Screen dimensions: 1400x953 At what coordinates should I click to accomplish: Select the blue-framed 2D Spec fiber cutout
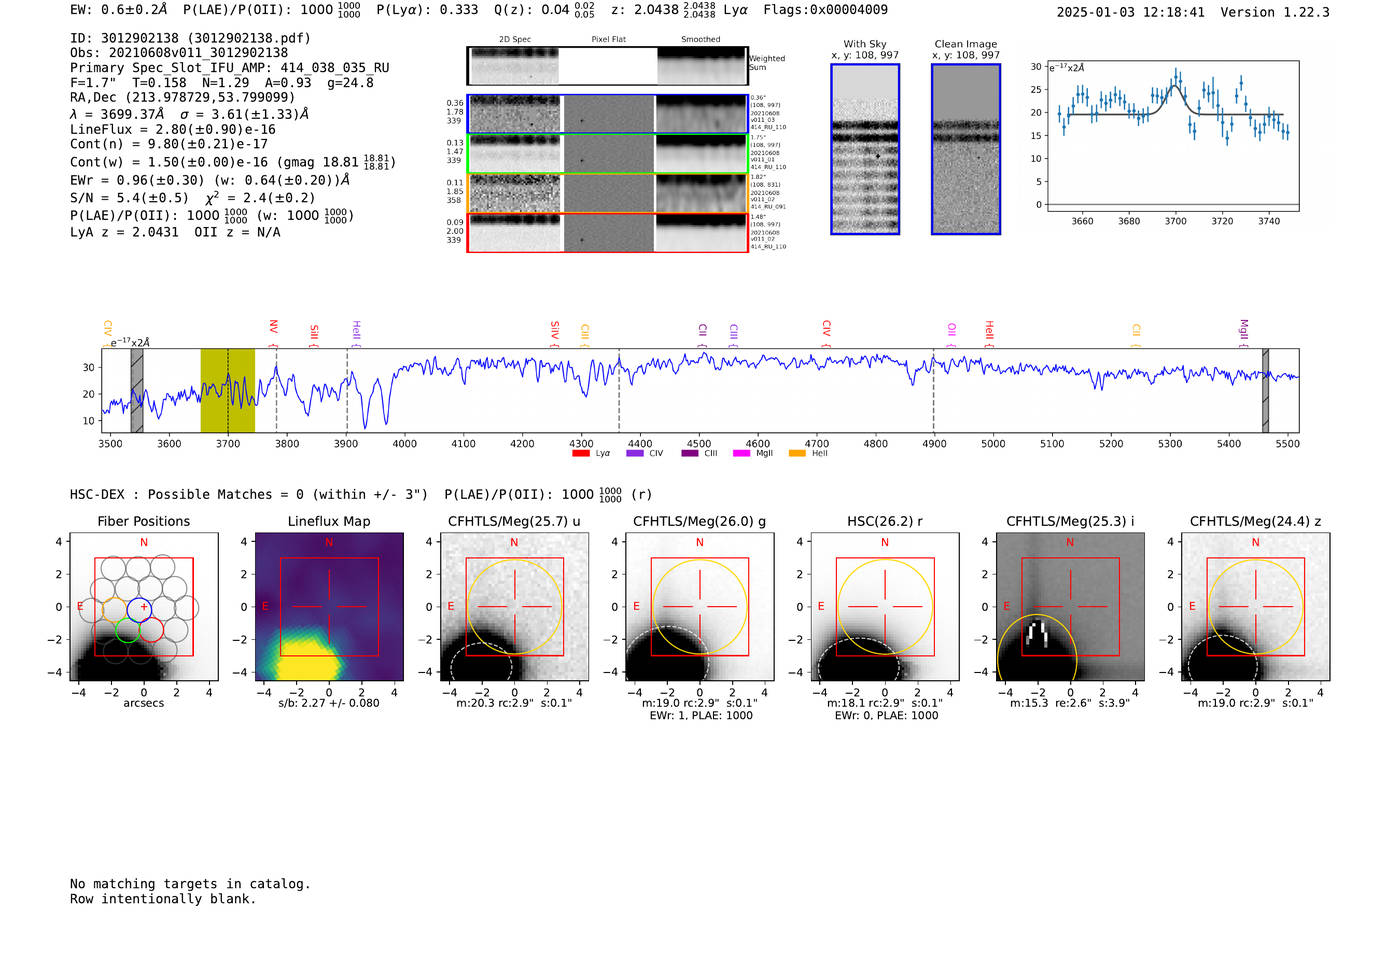tap(513, 114)
